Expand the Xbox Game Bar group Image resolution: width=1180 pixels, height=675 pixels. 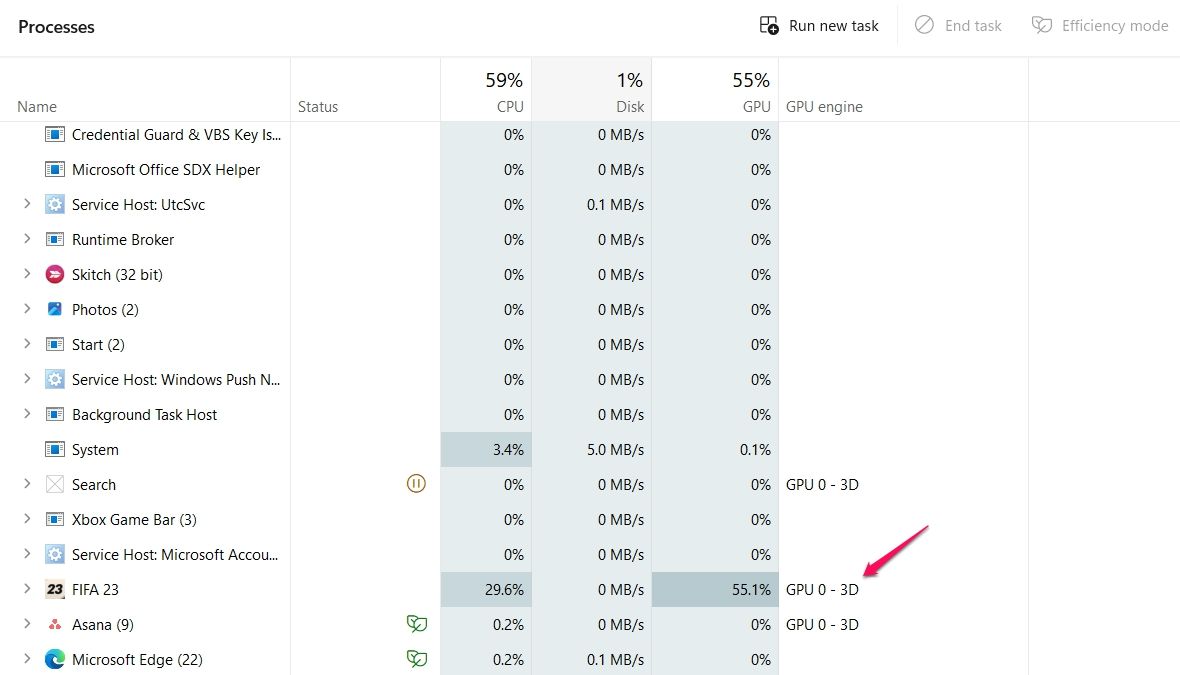tap(27, 519)
